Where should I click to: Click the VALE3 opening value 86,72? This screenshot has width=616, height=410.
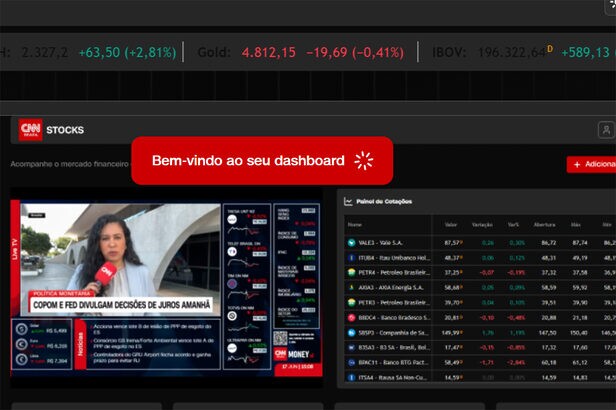[x=548, y=243]
